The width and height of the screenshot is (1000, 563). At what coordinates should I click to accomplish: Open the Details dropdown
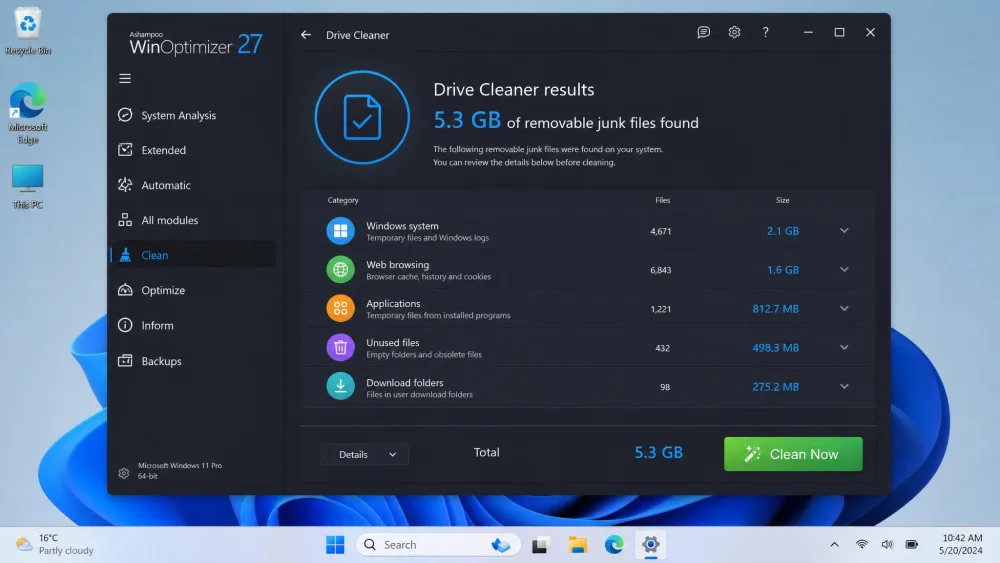coord(364,455)
